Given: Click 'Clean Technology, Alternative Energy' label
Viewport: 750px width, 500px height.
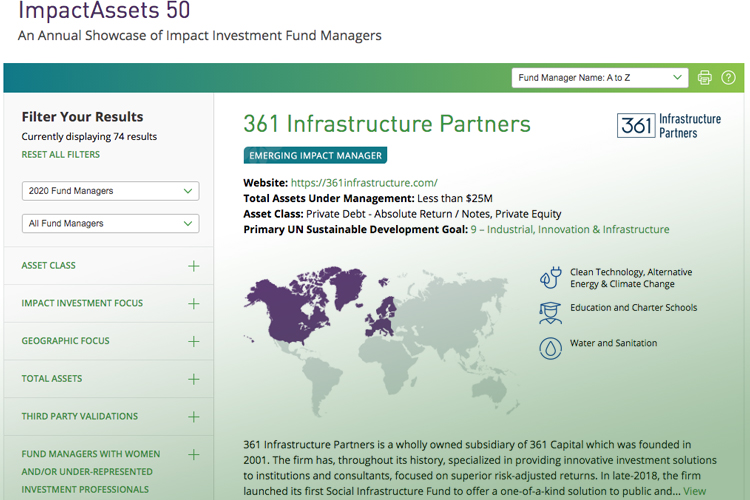Looking at the screenshot, I should tap(631, 278).
